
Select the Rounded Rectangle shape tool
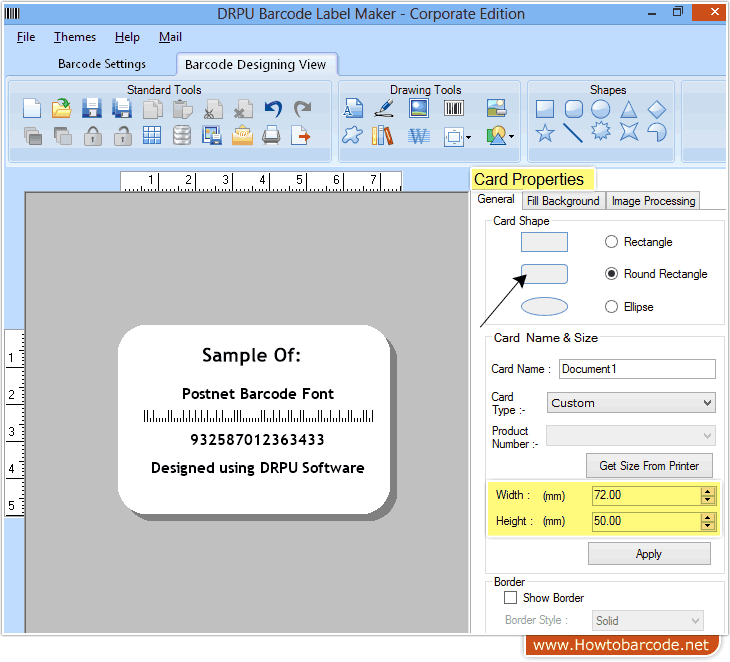pyautogui.click(x=574, y=109)
